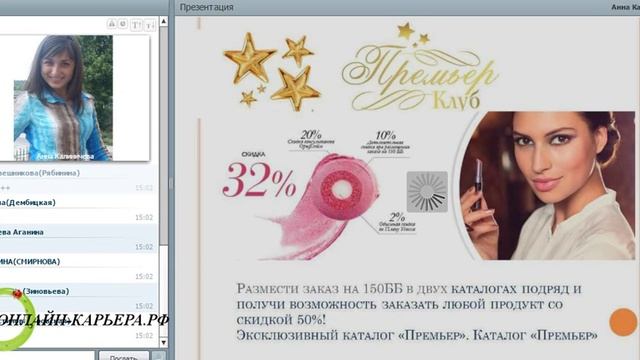Click the small button beside Послать
Viewport: 640px width, 360px height.
tap(158, 356)
